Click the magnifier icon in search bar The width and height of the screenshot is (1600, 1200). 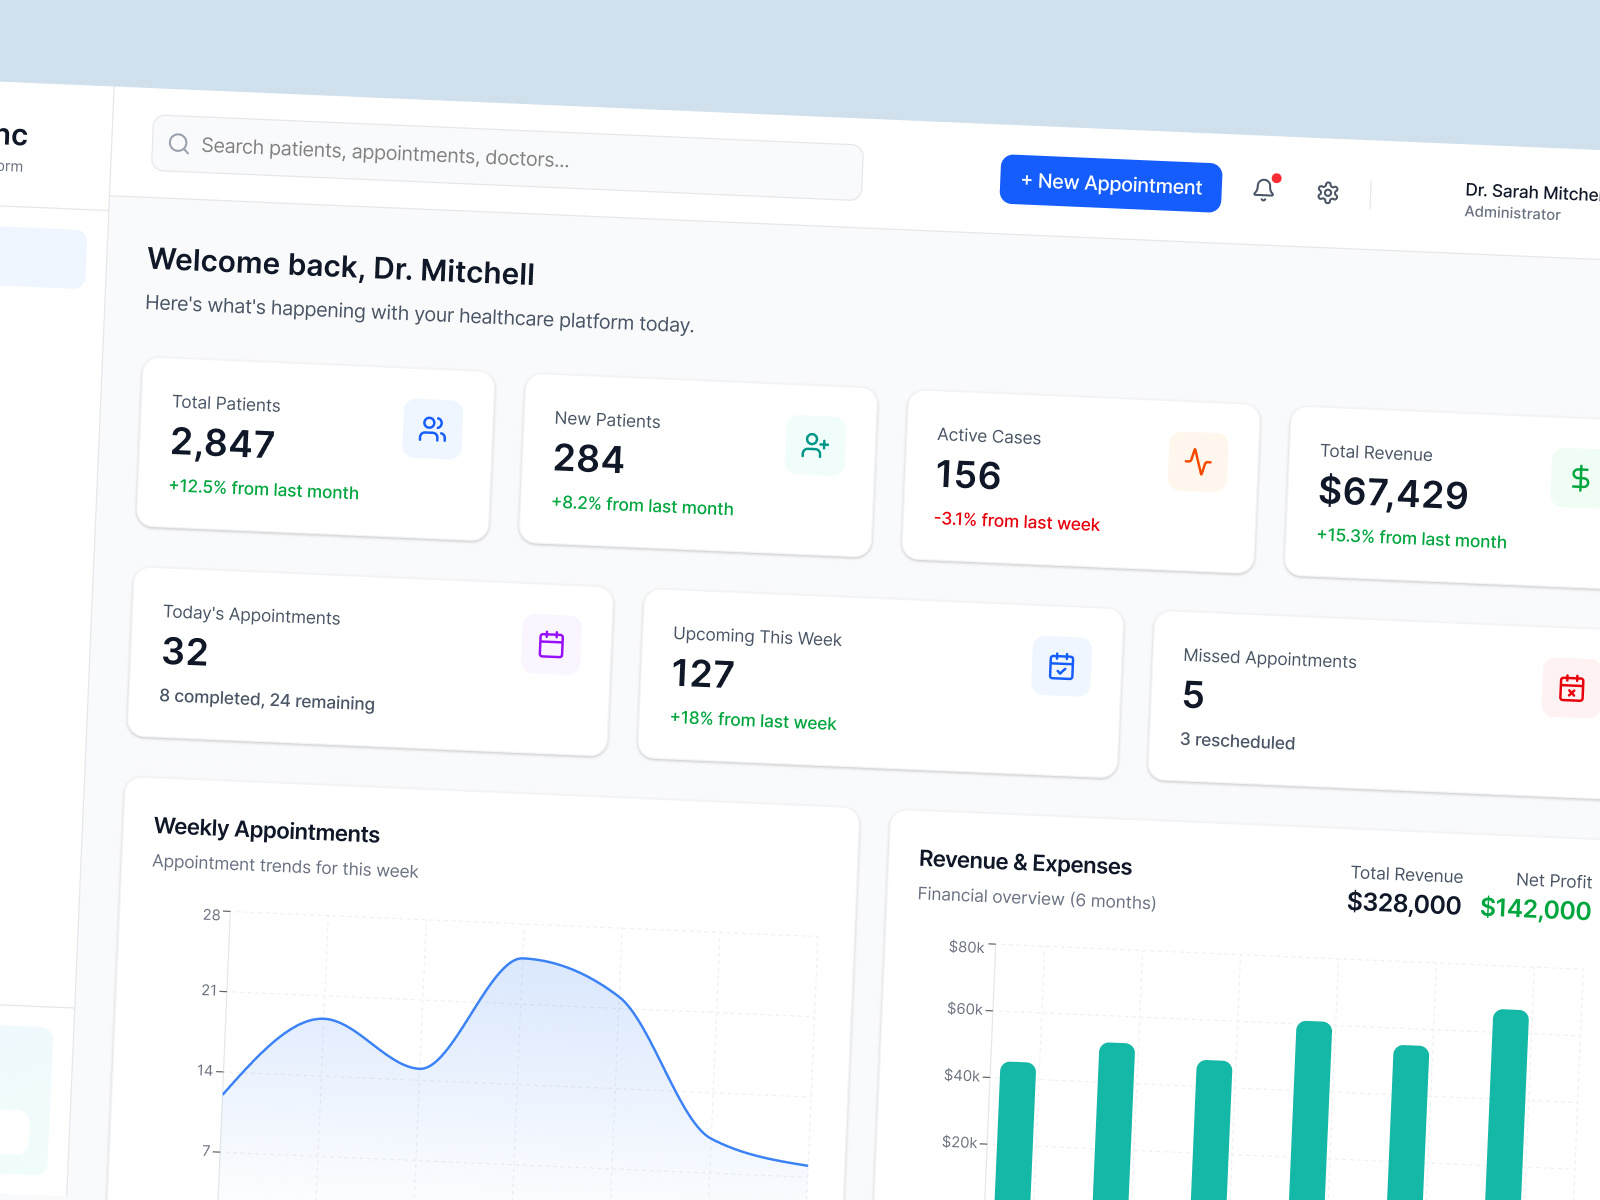click(179, 144)
